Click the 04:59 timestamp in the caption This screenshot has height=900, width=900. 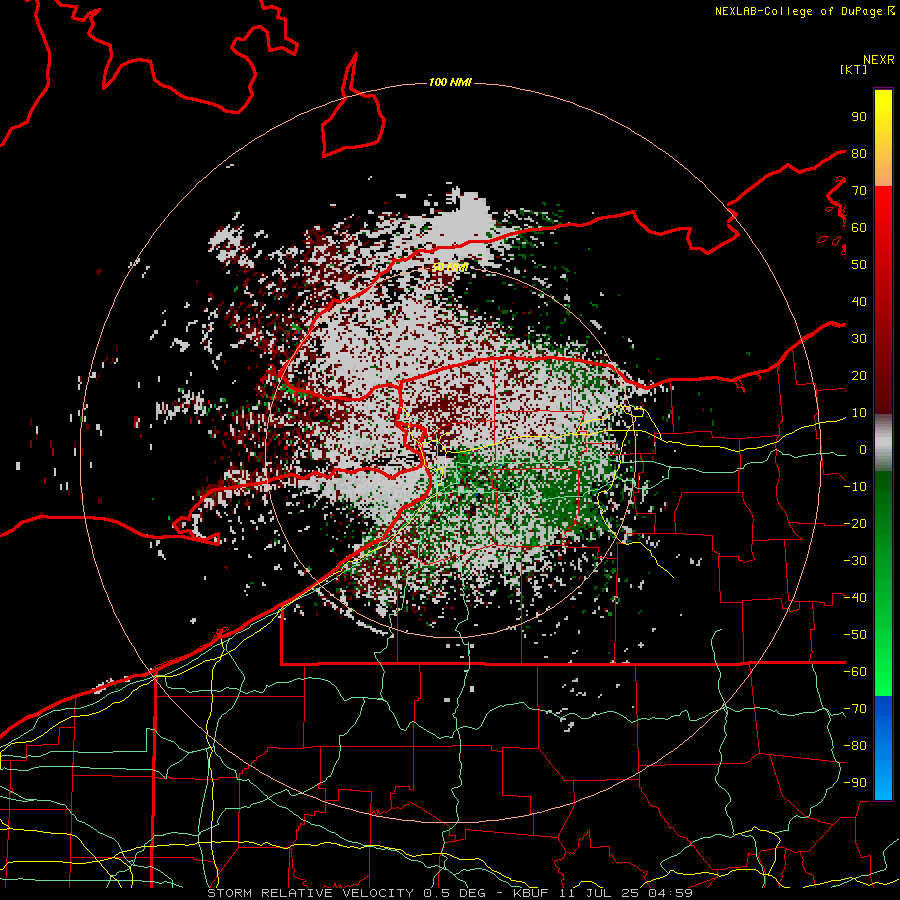tap(670, 893)
